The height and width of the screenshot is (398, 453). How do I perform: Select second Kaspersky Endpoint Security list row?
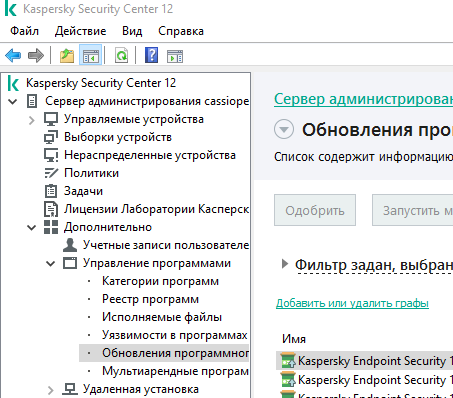tap(364, 380)
